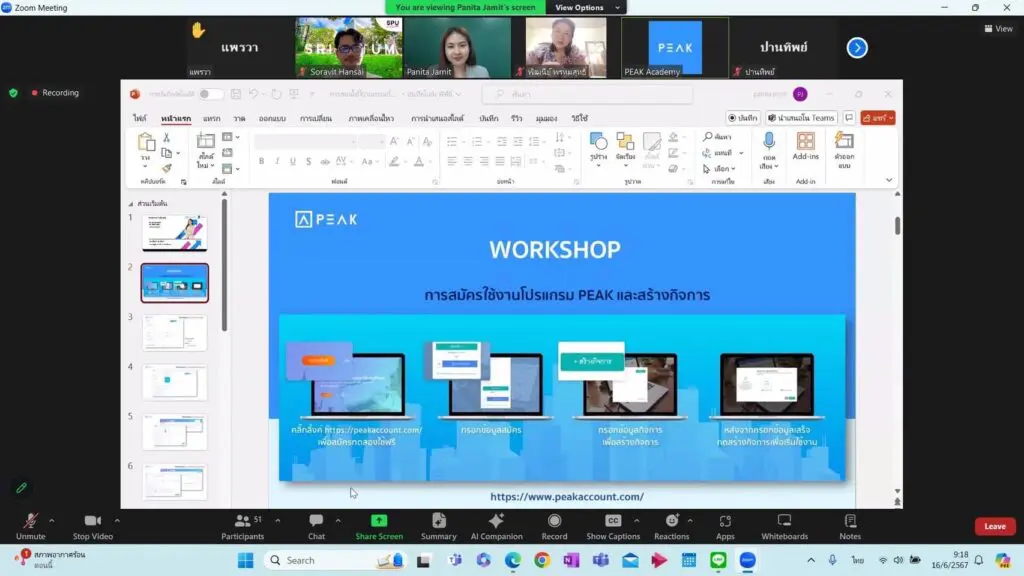
Task: Open the Summary tab
Action: (x=438, y=526)
